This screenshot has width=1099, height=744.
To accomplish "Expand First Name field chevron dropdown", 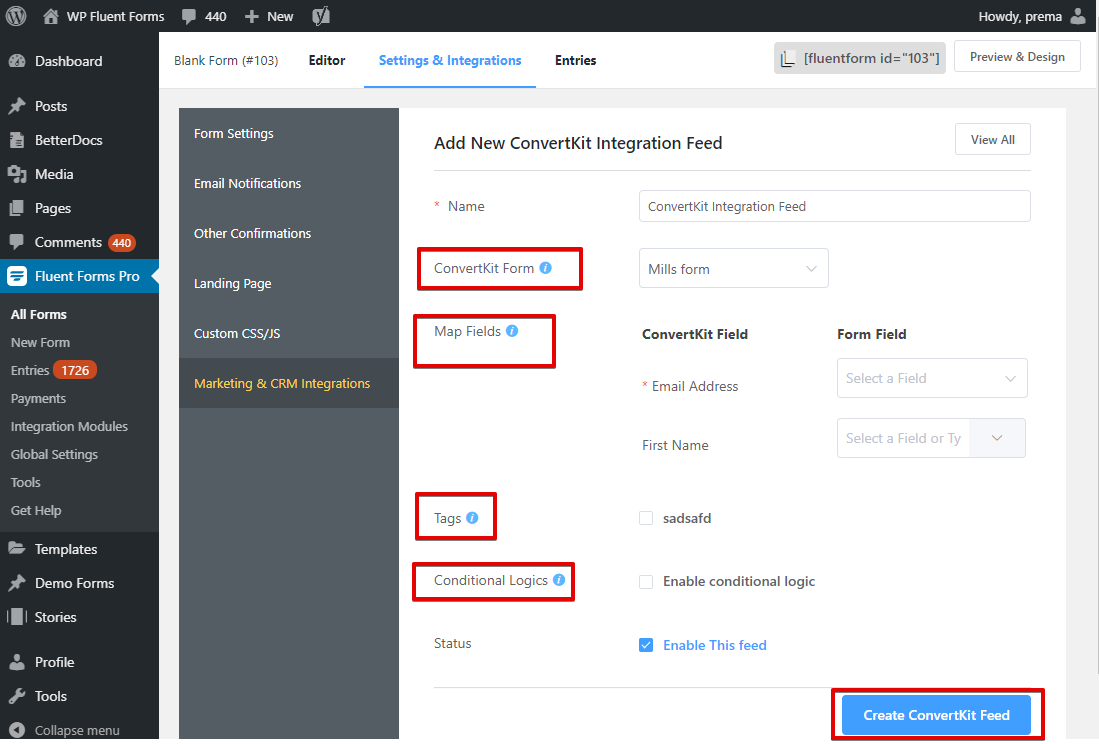I will click(x=997, y=438).
